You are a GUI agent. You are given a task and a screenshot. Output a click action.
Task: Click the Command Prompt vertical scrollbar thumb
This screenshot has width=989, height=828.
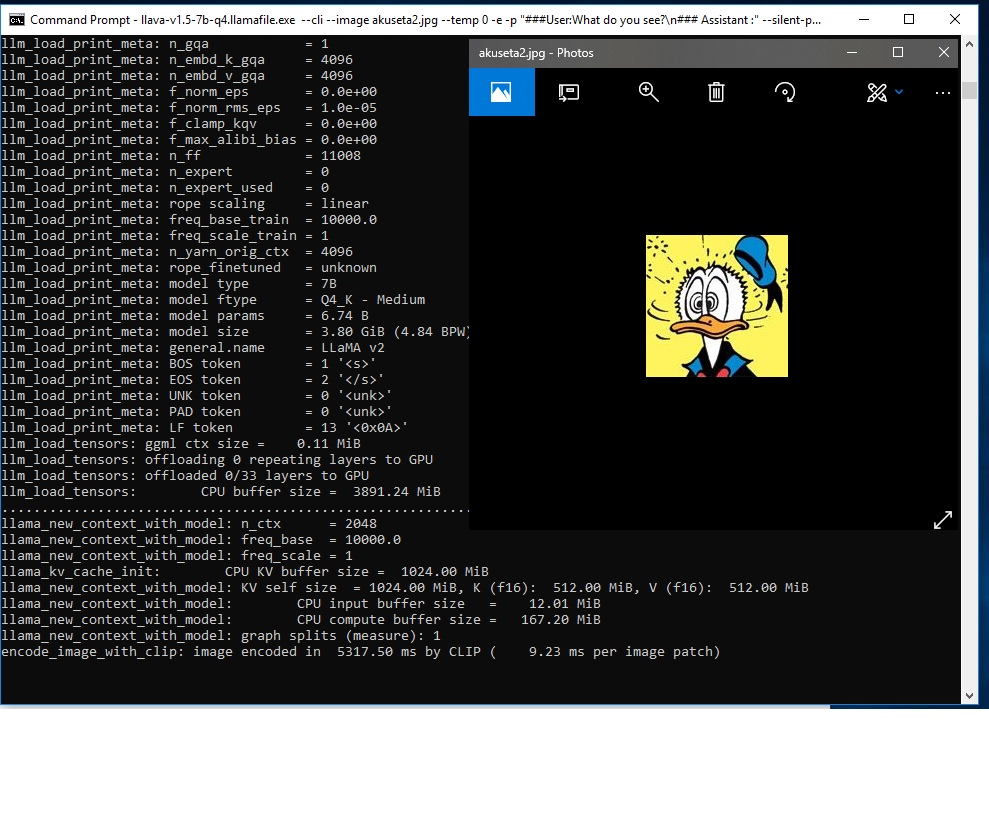[969, 90]
